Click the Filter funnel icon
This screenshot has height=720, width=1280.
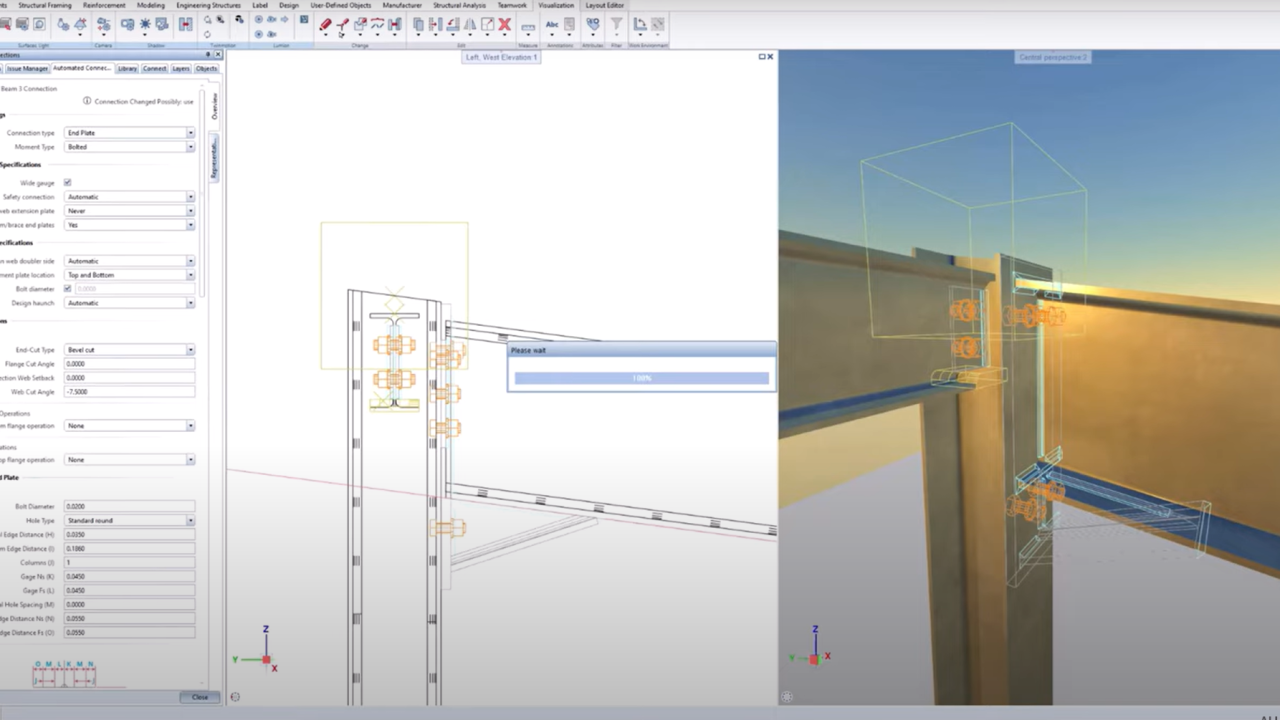[618, 25]
